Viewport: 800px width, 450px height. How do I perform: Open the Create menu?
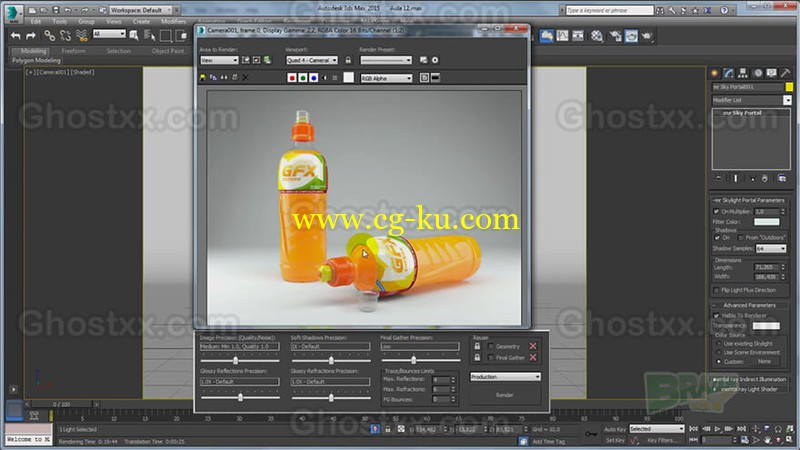[x=141, y=21]
